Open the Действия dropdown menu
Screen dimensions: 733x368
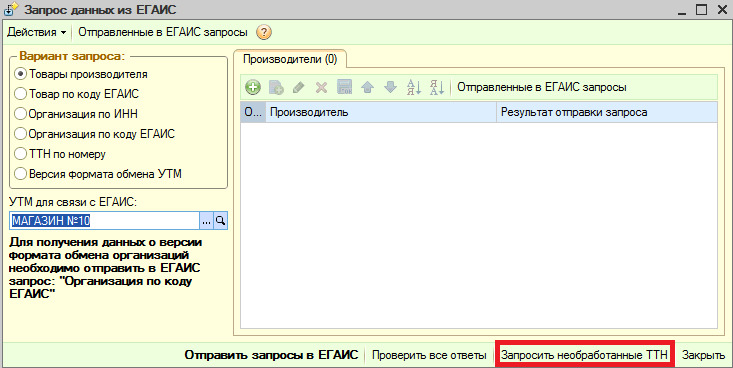point(37,32)
